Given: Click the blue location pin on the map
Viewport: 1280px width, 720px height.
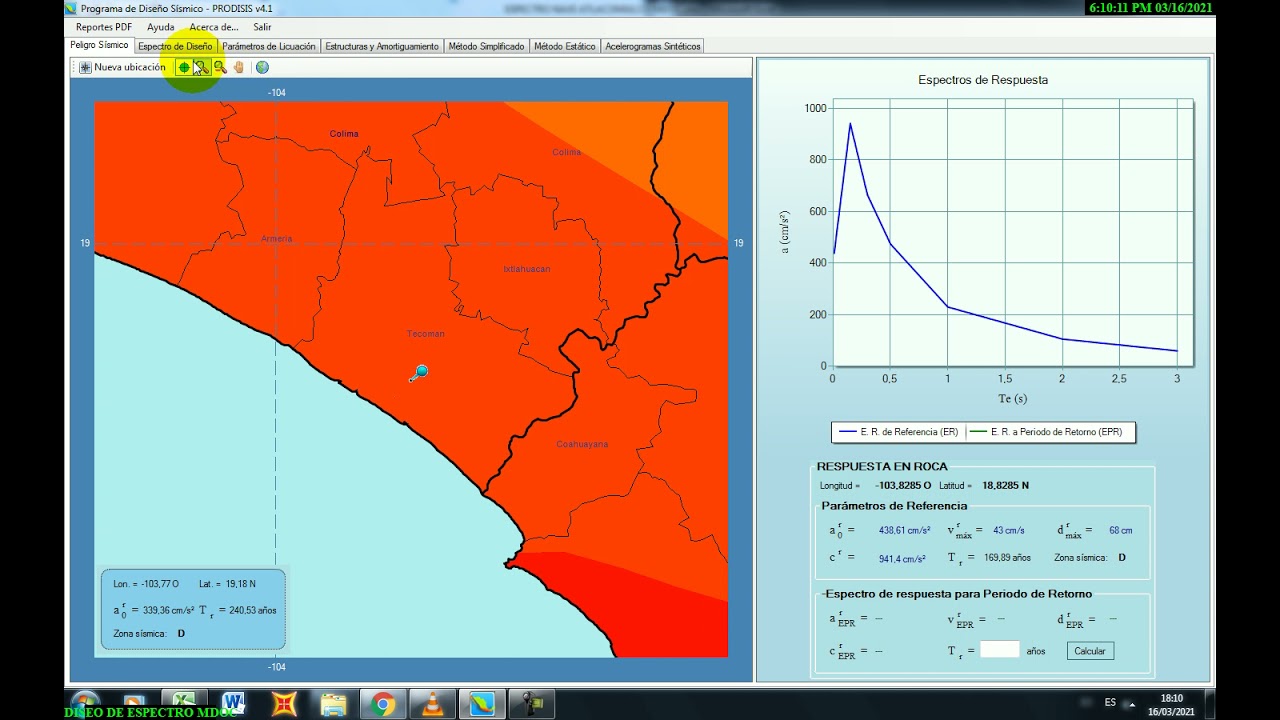Looking at the screenshot, I should point(419,374).
